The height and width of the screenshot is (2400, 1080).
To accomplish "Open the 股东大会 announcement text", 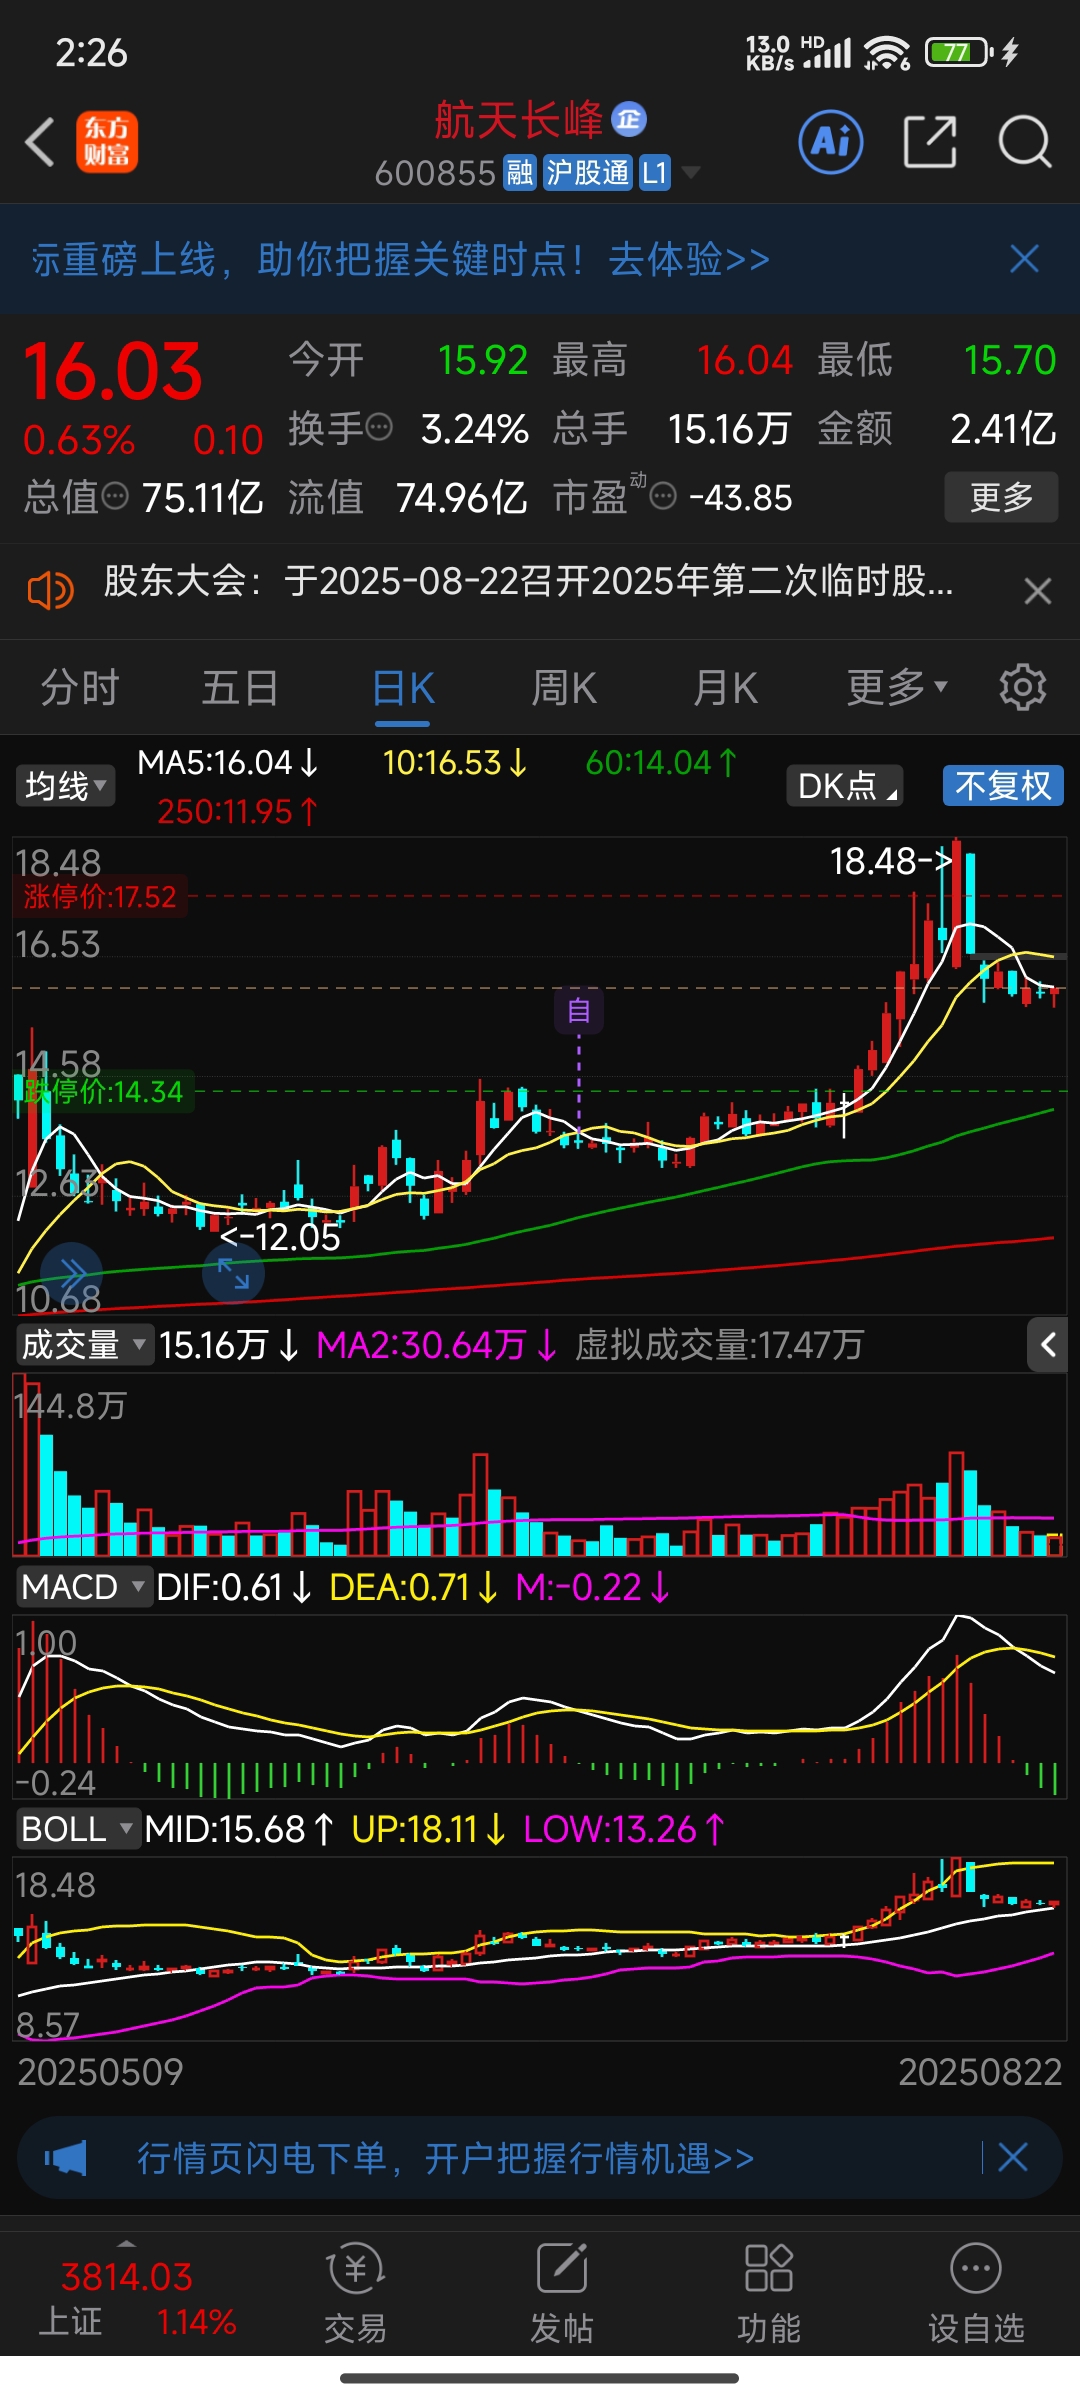I will pyautogui.click(x=528, y=581).
